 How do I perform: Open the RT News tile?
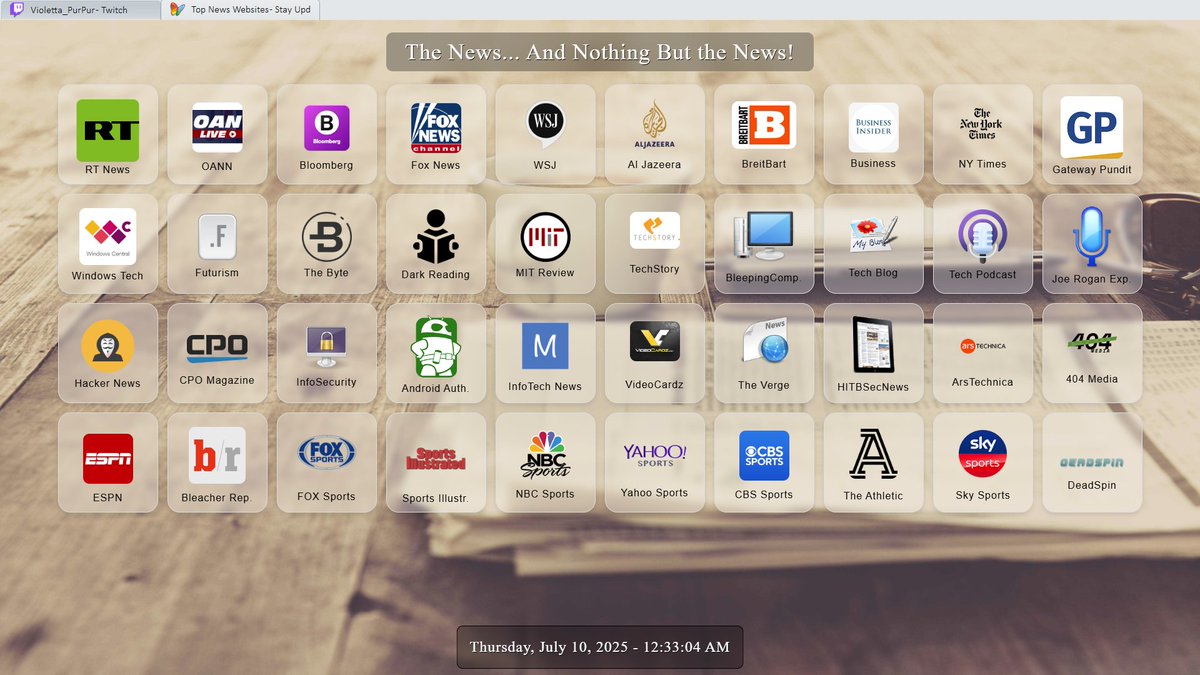click(x=108, y=134)
